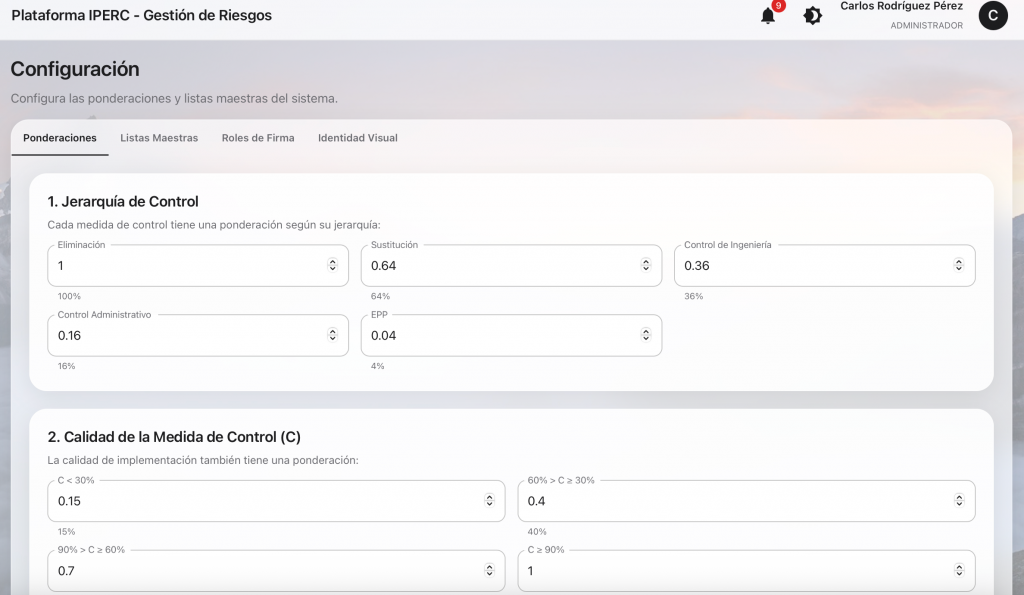Select the Ponderaciones tab

[x=60, y=138]
